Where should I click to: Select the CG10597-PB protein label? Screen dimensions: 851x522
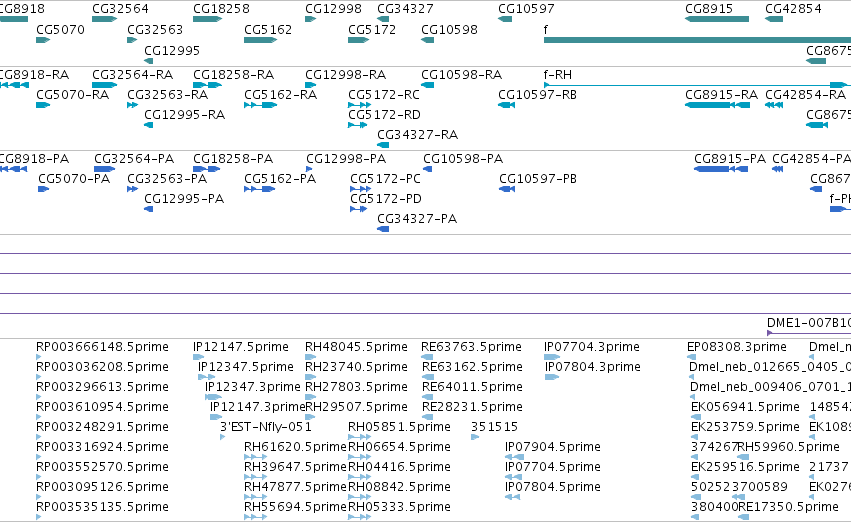tap(538, 179)
